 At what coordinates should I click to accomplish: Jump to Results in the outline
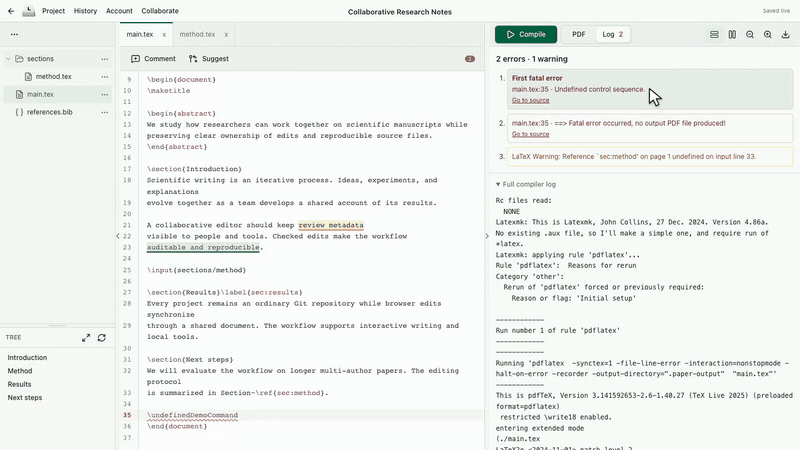coord(19,384)
